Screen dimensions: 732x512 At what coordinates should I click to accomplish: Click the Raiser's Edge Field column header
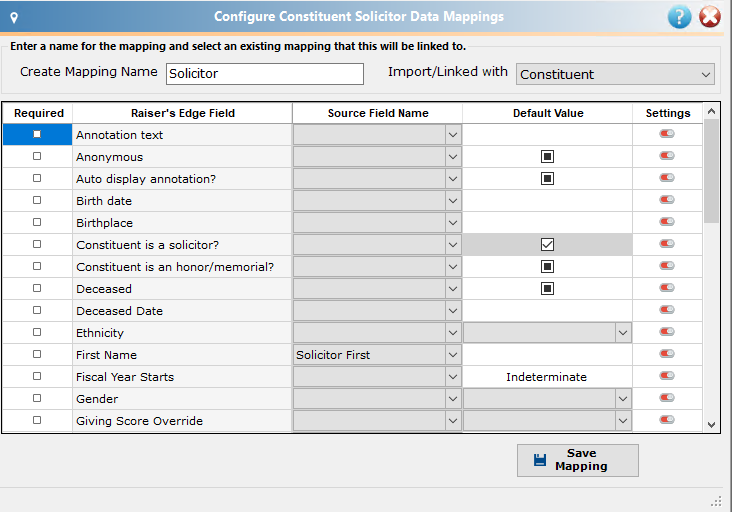click(x=183, y=113)
